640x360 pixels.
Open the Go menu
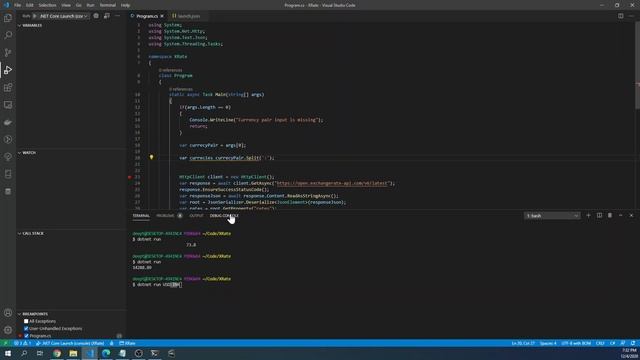click(79, 5)
